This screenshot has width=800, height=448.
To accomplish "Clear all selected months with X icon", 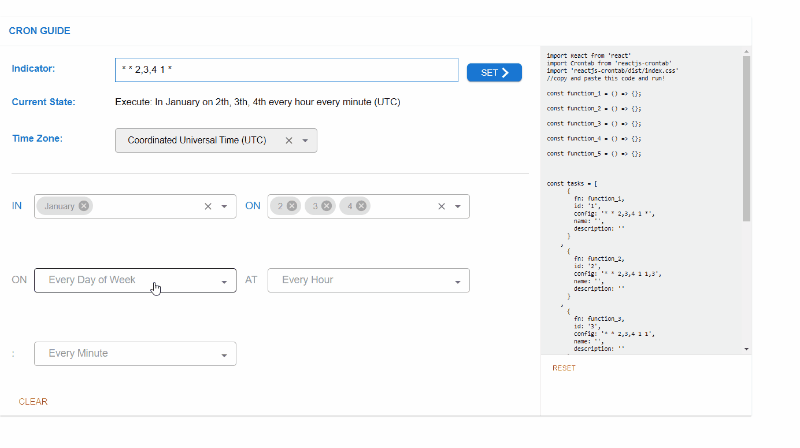I will tap(208, 207).
